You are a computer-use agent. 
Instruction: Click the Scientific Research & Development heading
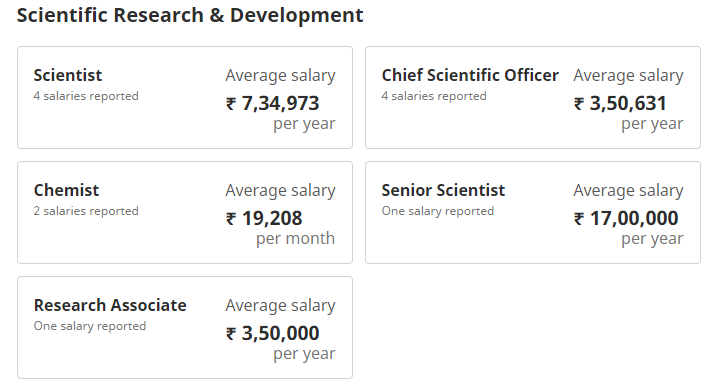click(x=190, y=15)
